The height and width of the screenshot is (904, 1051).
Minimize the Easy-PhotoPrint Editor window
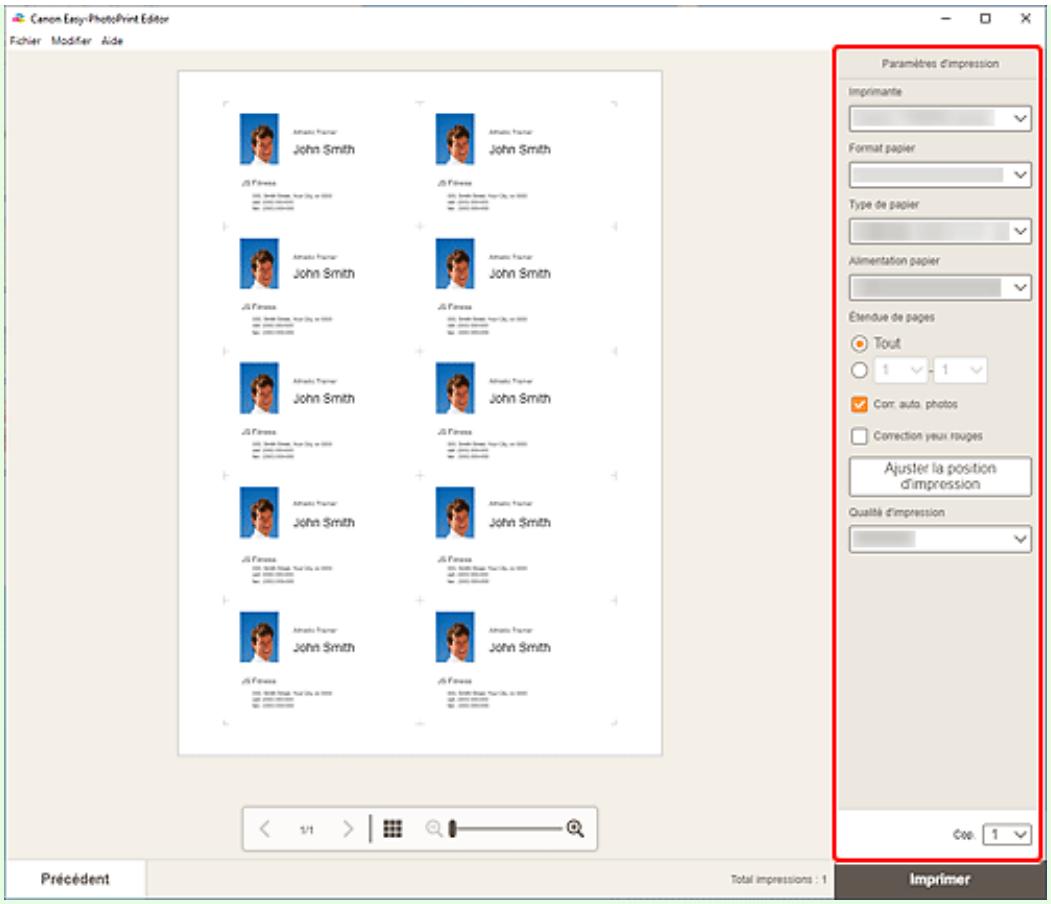[946, 19]
